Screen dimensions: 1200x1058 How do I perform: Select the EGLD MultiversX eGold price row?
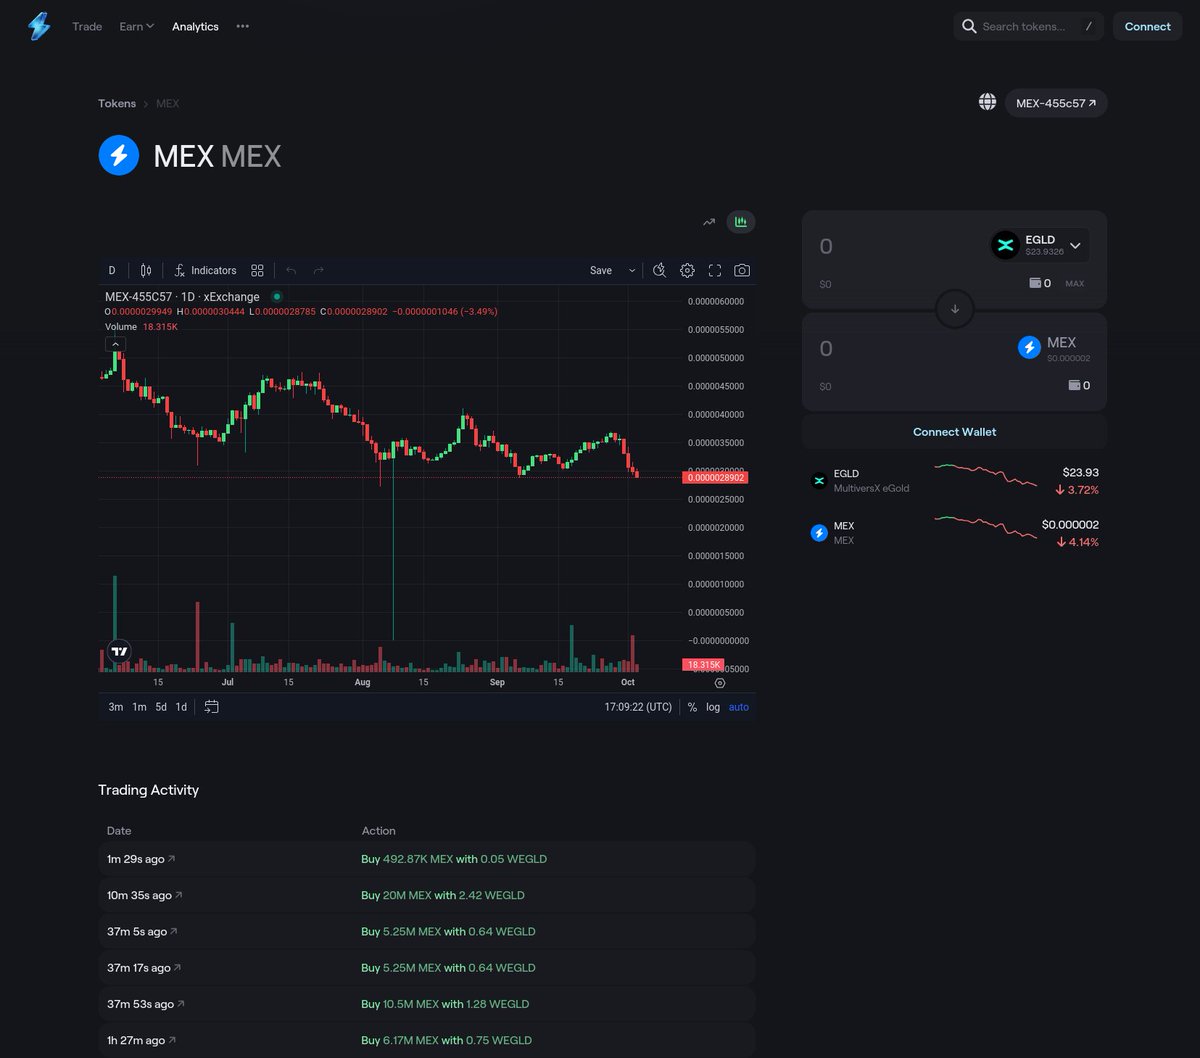(955, 481)
